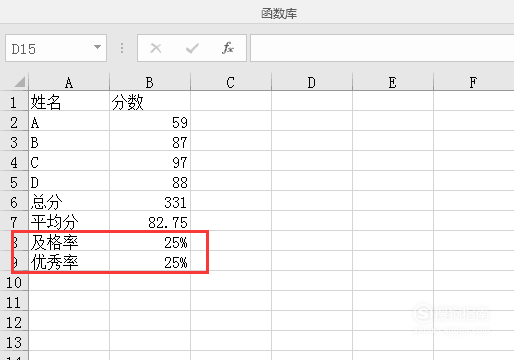Image resolution: width=514 pixels, height=360 pixels.
Task: Click into the formula bar input
Action: (x=382, y=48)
